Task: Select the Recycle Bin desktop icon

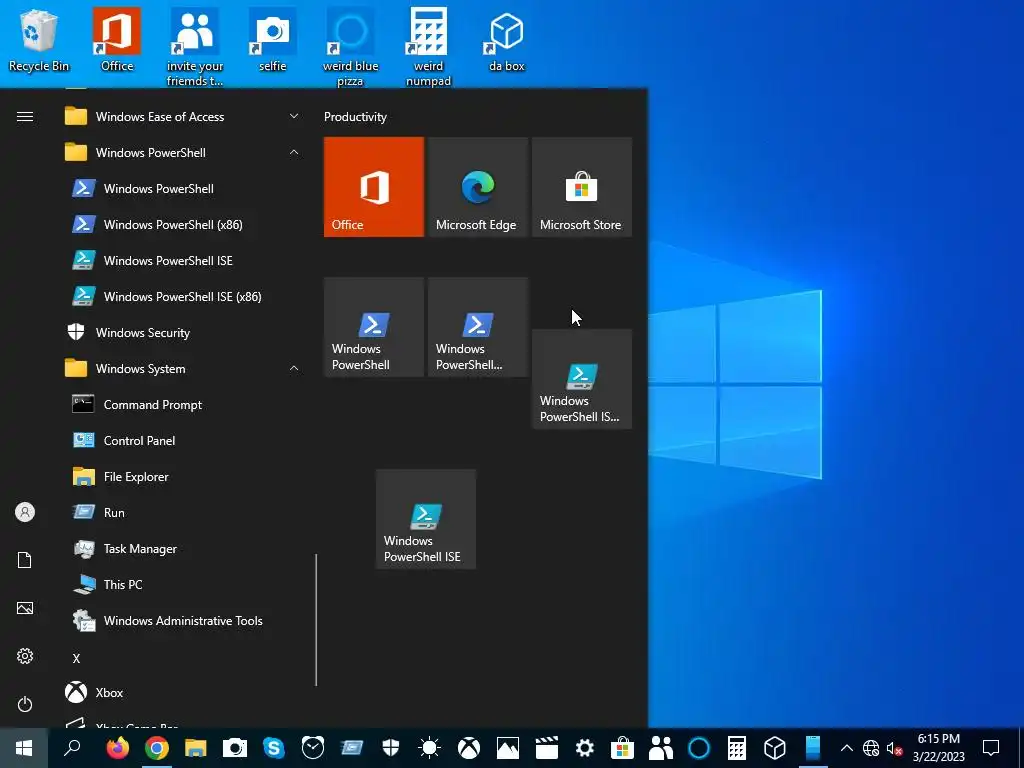Action: (x=39, y=40)
